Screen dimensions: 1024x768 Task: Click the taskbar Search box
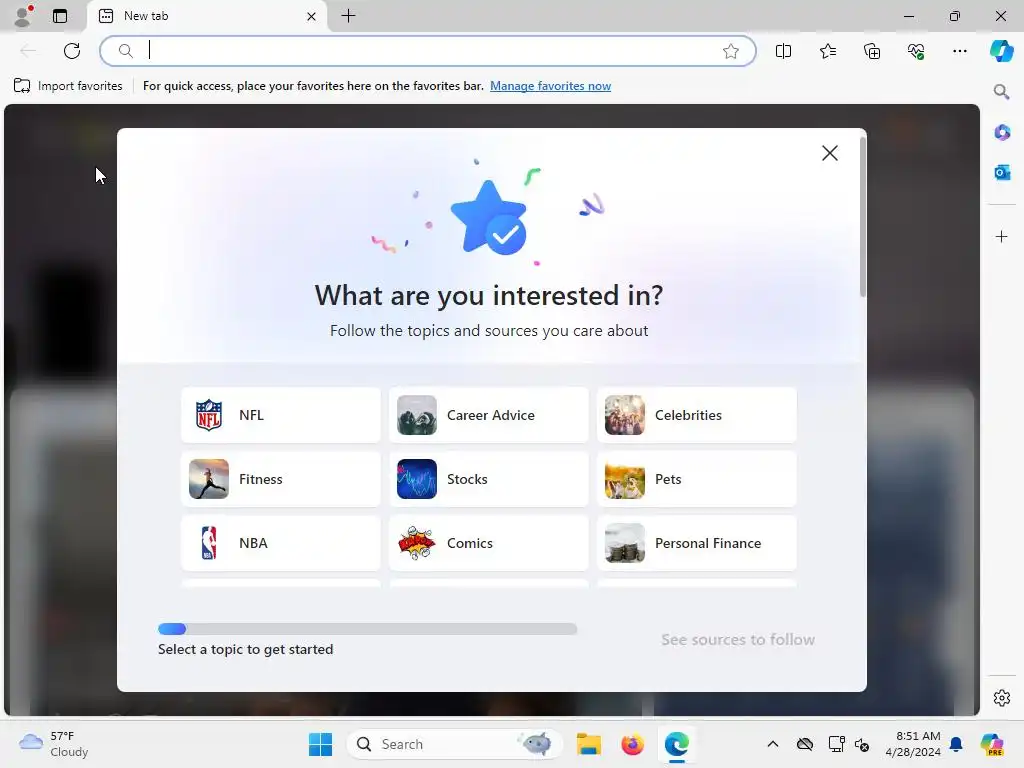[x=455, y=744]
